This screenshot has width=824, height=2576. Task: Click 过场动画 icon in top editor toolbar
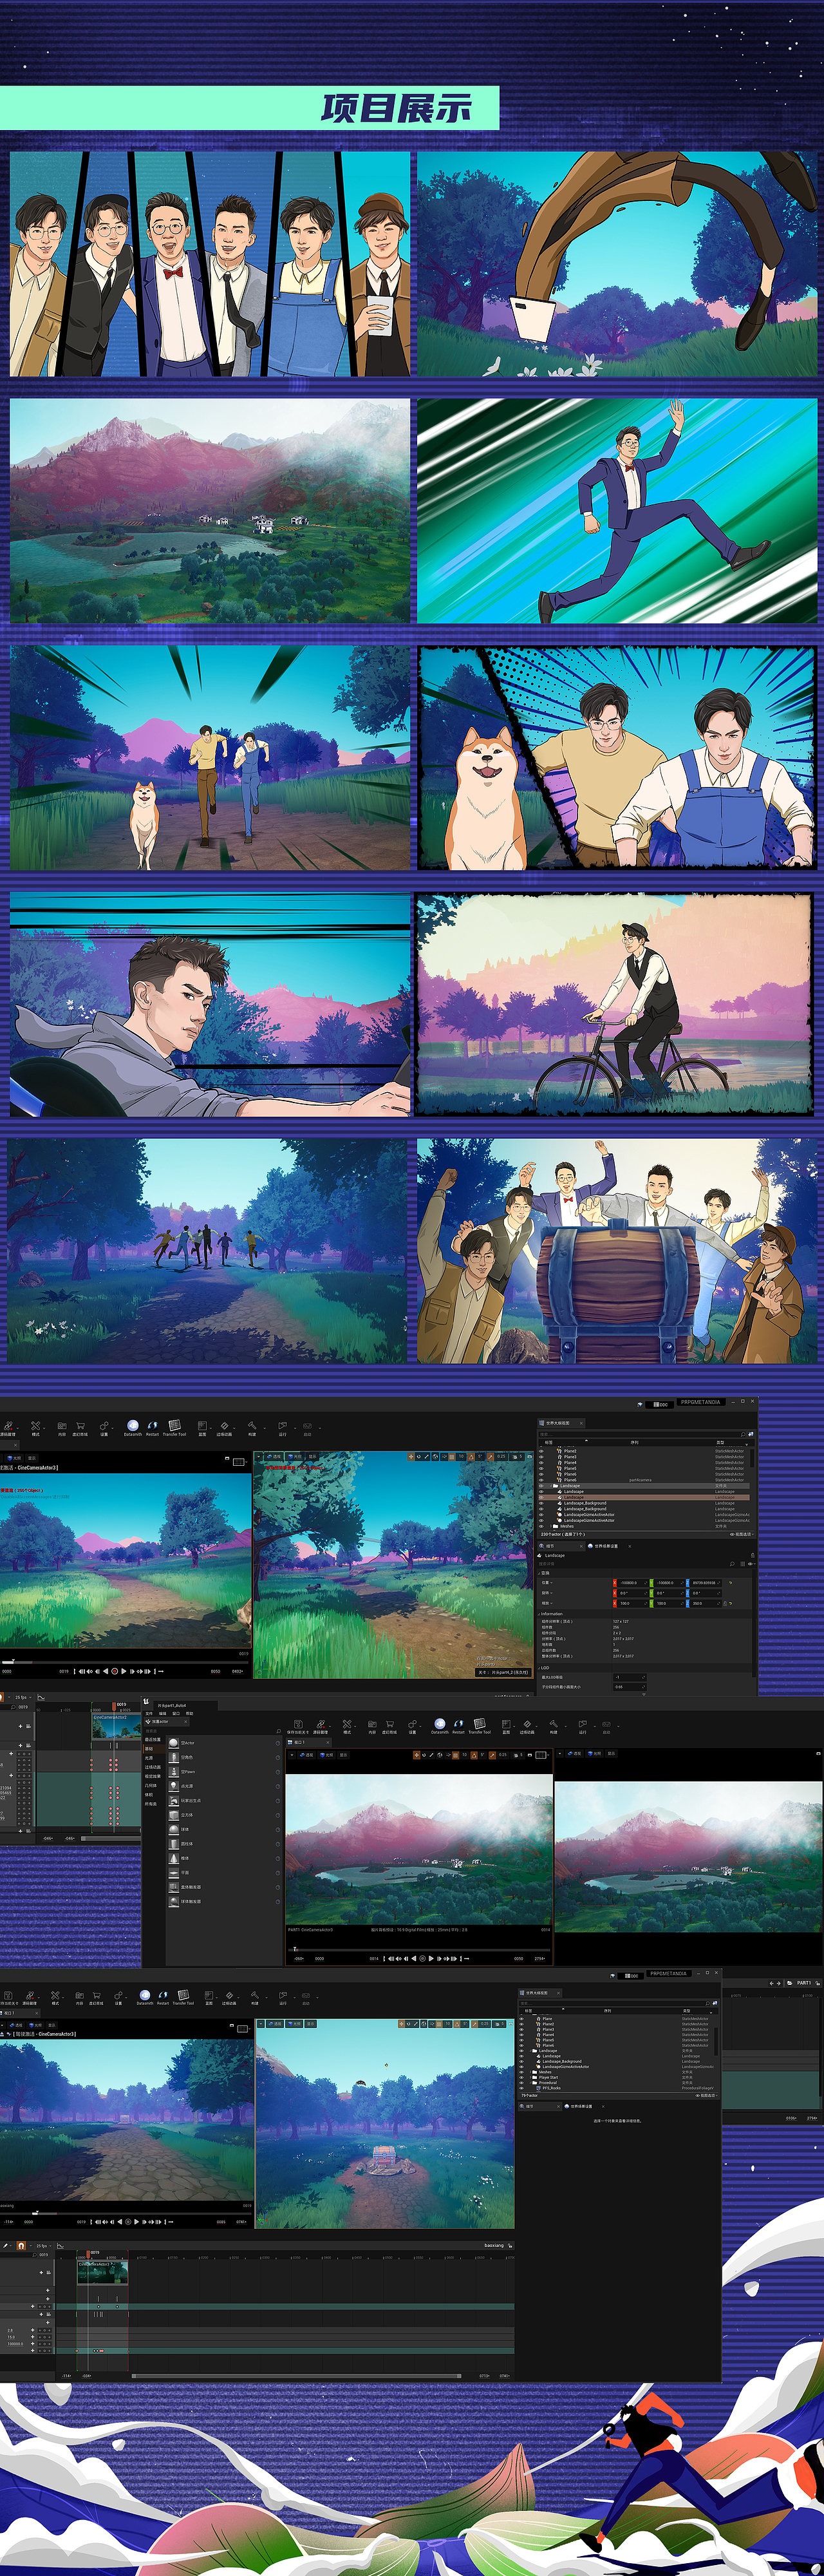pyautogui.click(x=224, y=1426)
